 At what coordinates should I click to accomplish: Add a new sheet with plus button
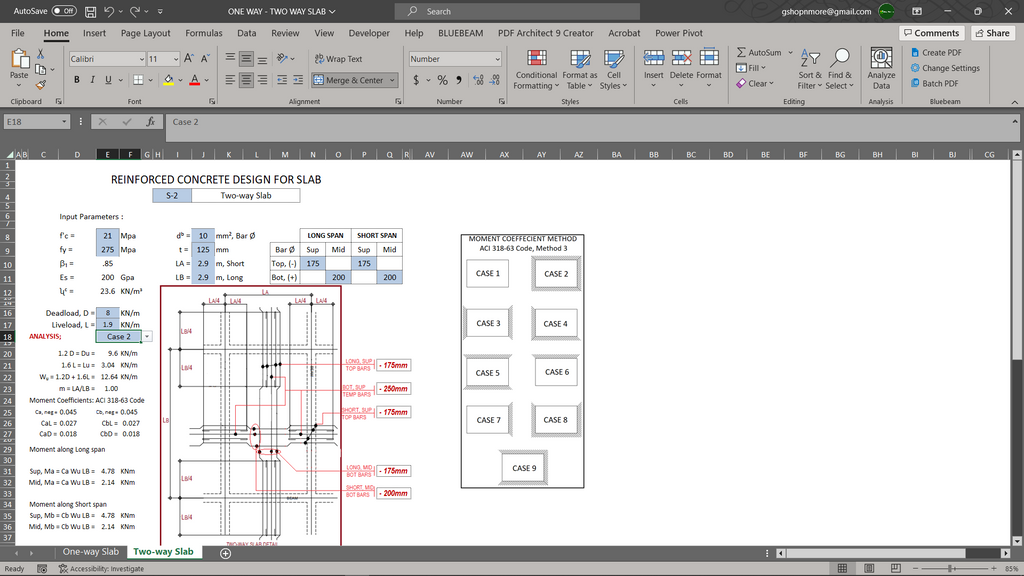(225, 553)
